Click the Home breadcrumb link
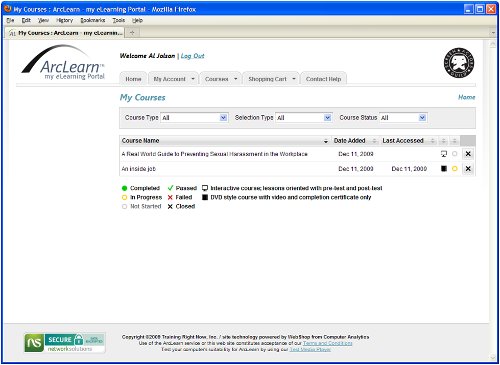Image resolution: width=500 pixels, height=365 pixels. click(x=467, y=97)
